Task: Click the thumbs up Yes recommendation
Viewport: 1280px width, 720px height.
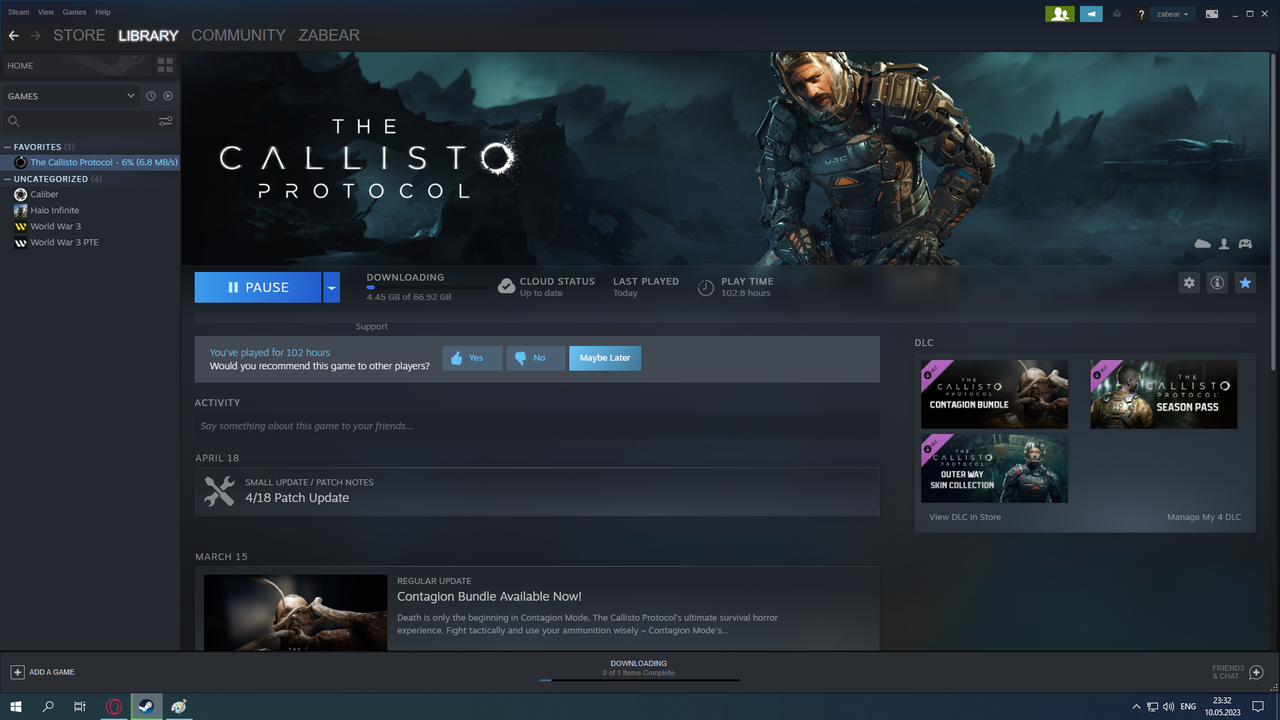Action: pyautogui.click(x=472, y=358)
